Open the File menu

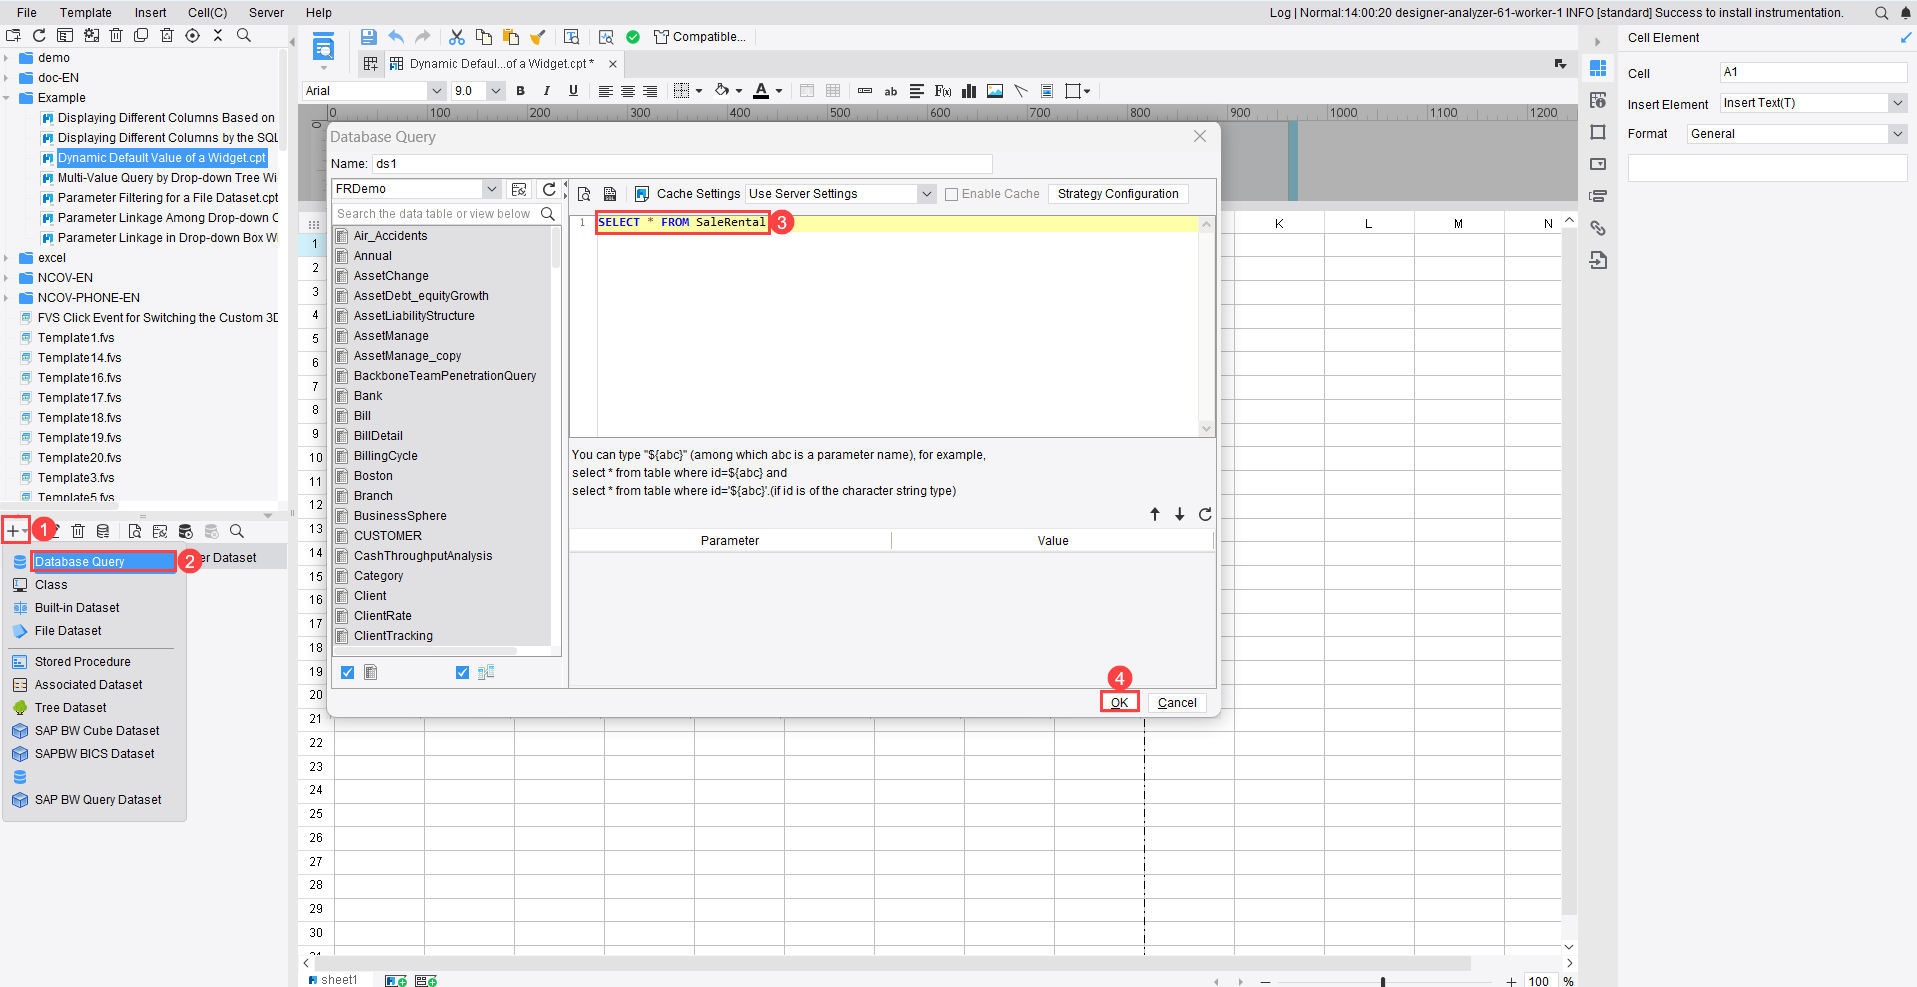pyautogui.click(x=27, y=13)
